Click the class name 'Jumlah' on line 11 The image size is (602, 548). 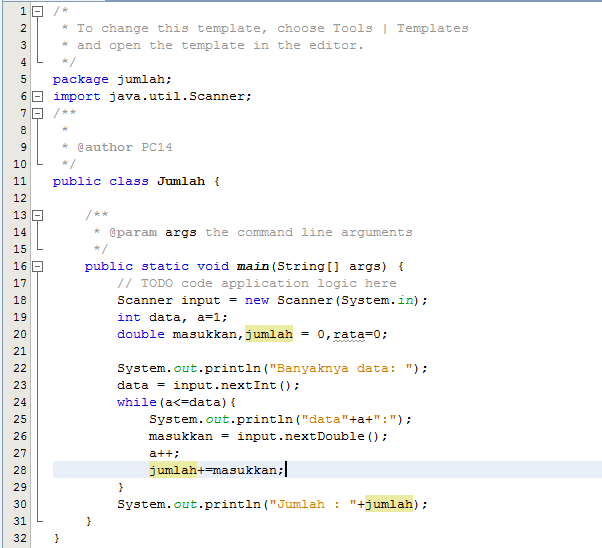[181, 181]
